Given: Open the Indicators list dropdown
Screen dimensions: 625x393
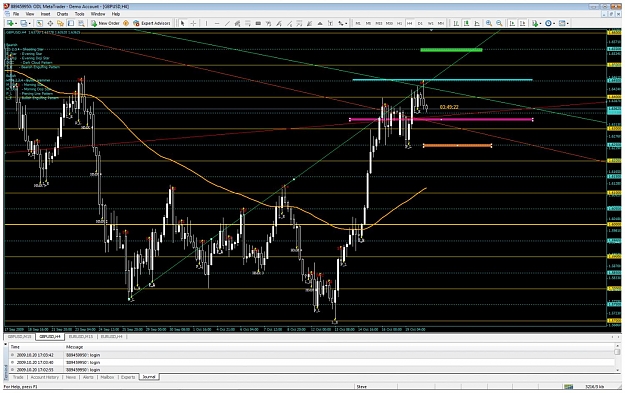Looking at the screenshot, I should (x=537, y=23).
